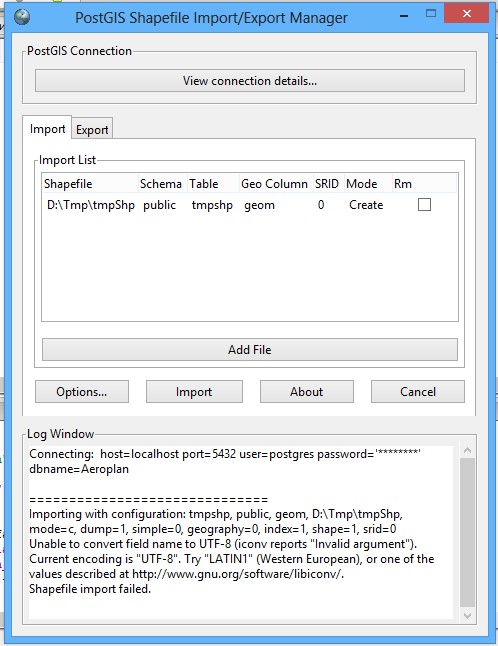The width and height of the screenshot is (498, 646).
Task: Open Mode dropdown showing Create
Action: pyautogui.click(x=366, y=205)
